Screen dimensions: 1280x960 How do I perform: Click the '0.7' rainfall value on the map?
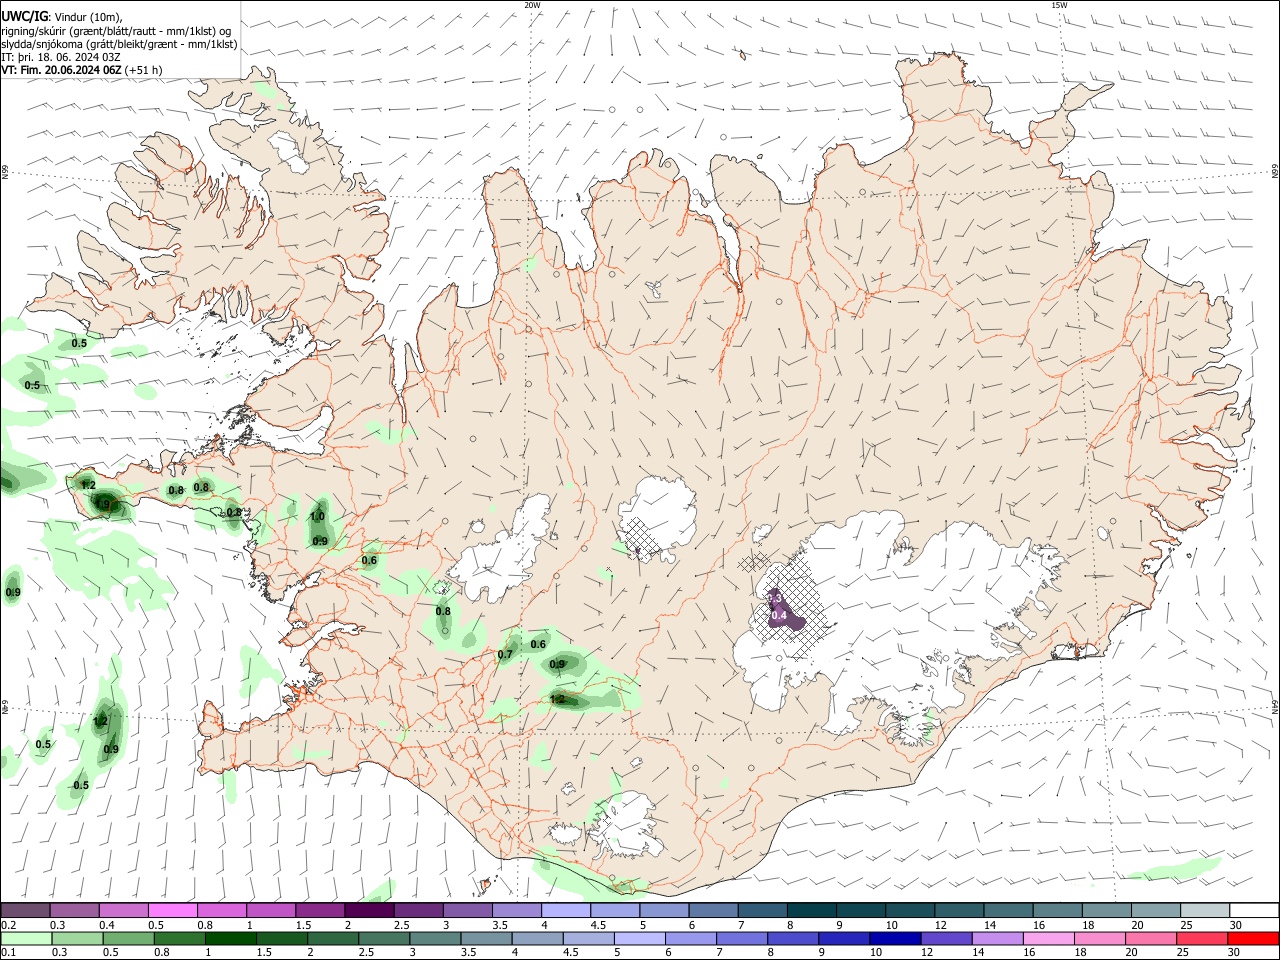coord(505,655)
